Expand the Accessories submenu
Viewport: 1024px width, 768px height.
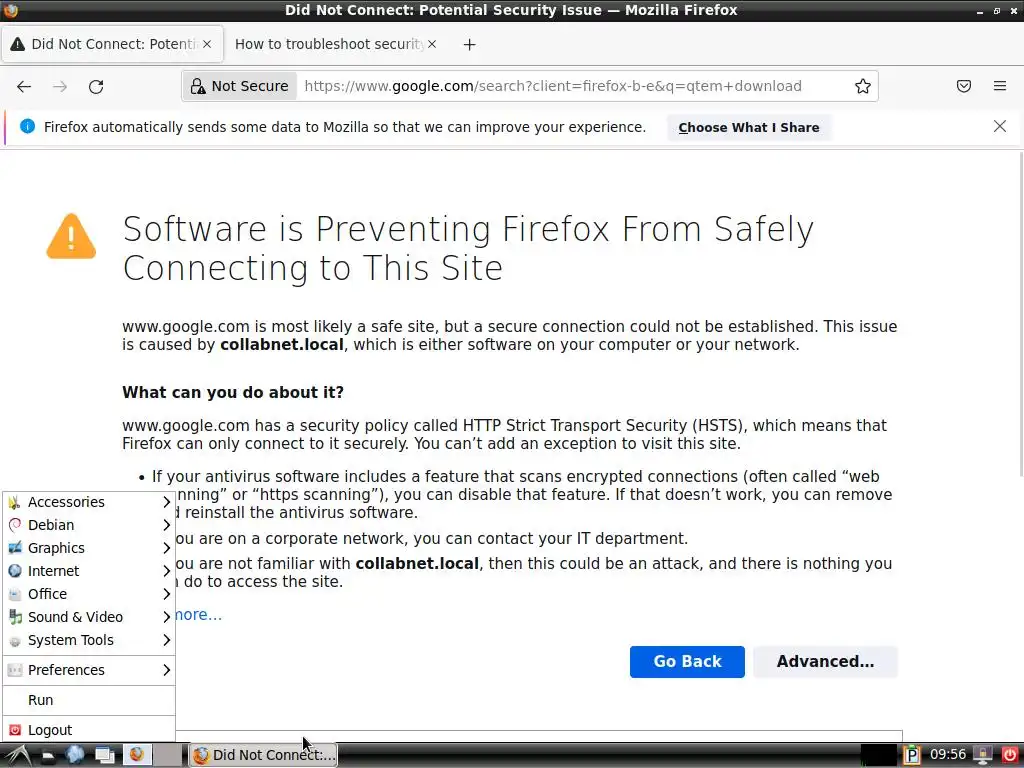tap(89, 502)
